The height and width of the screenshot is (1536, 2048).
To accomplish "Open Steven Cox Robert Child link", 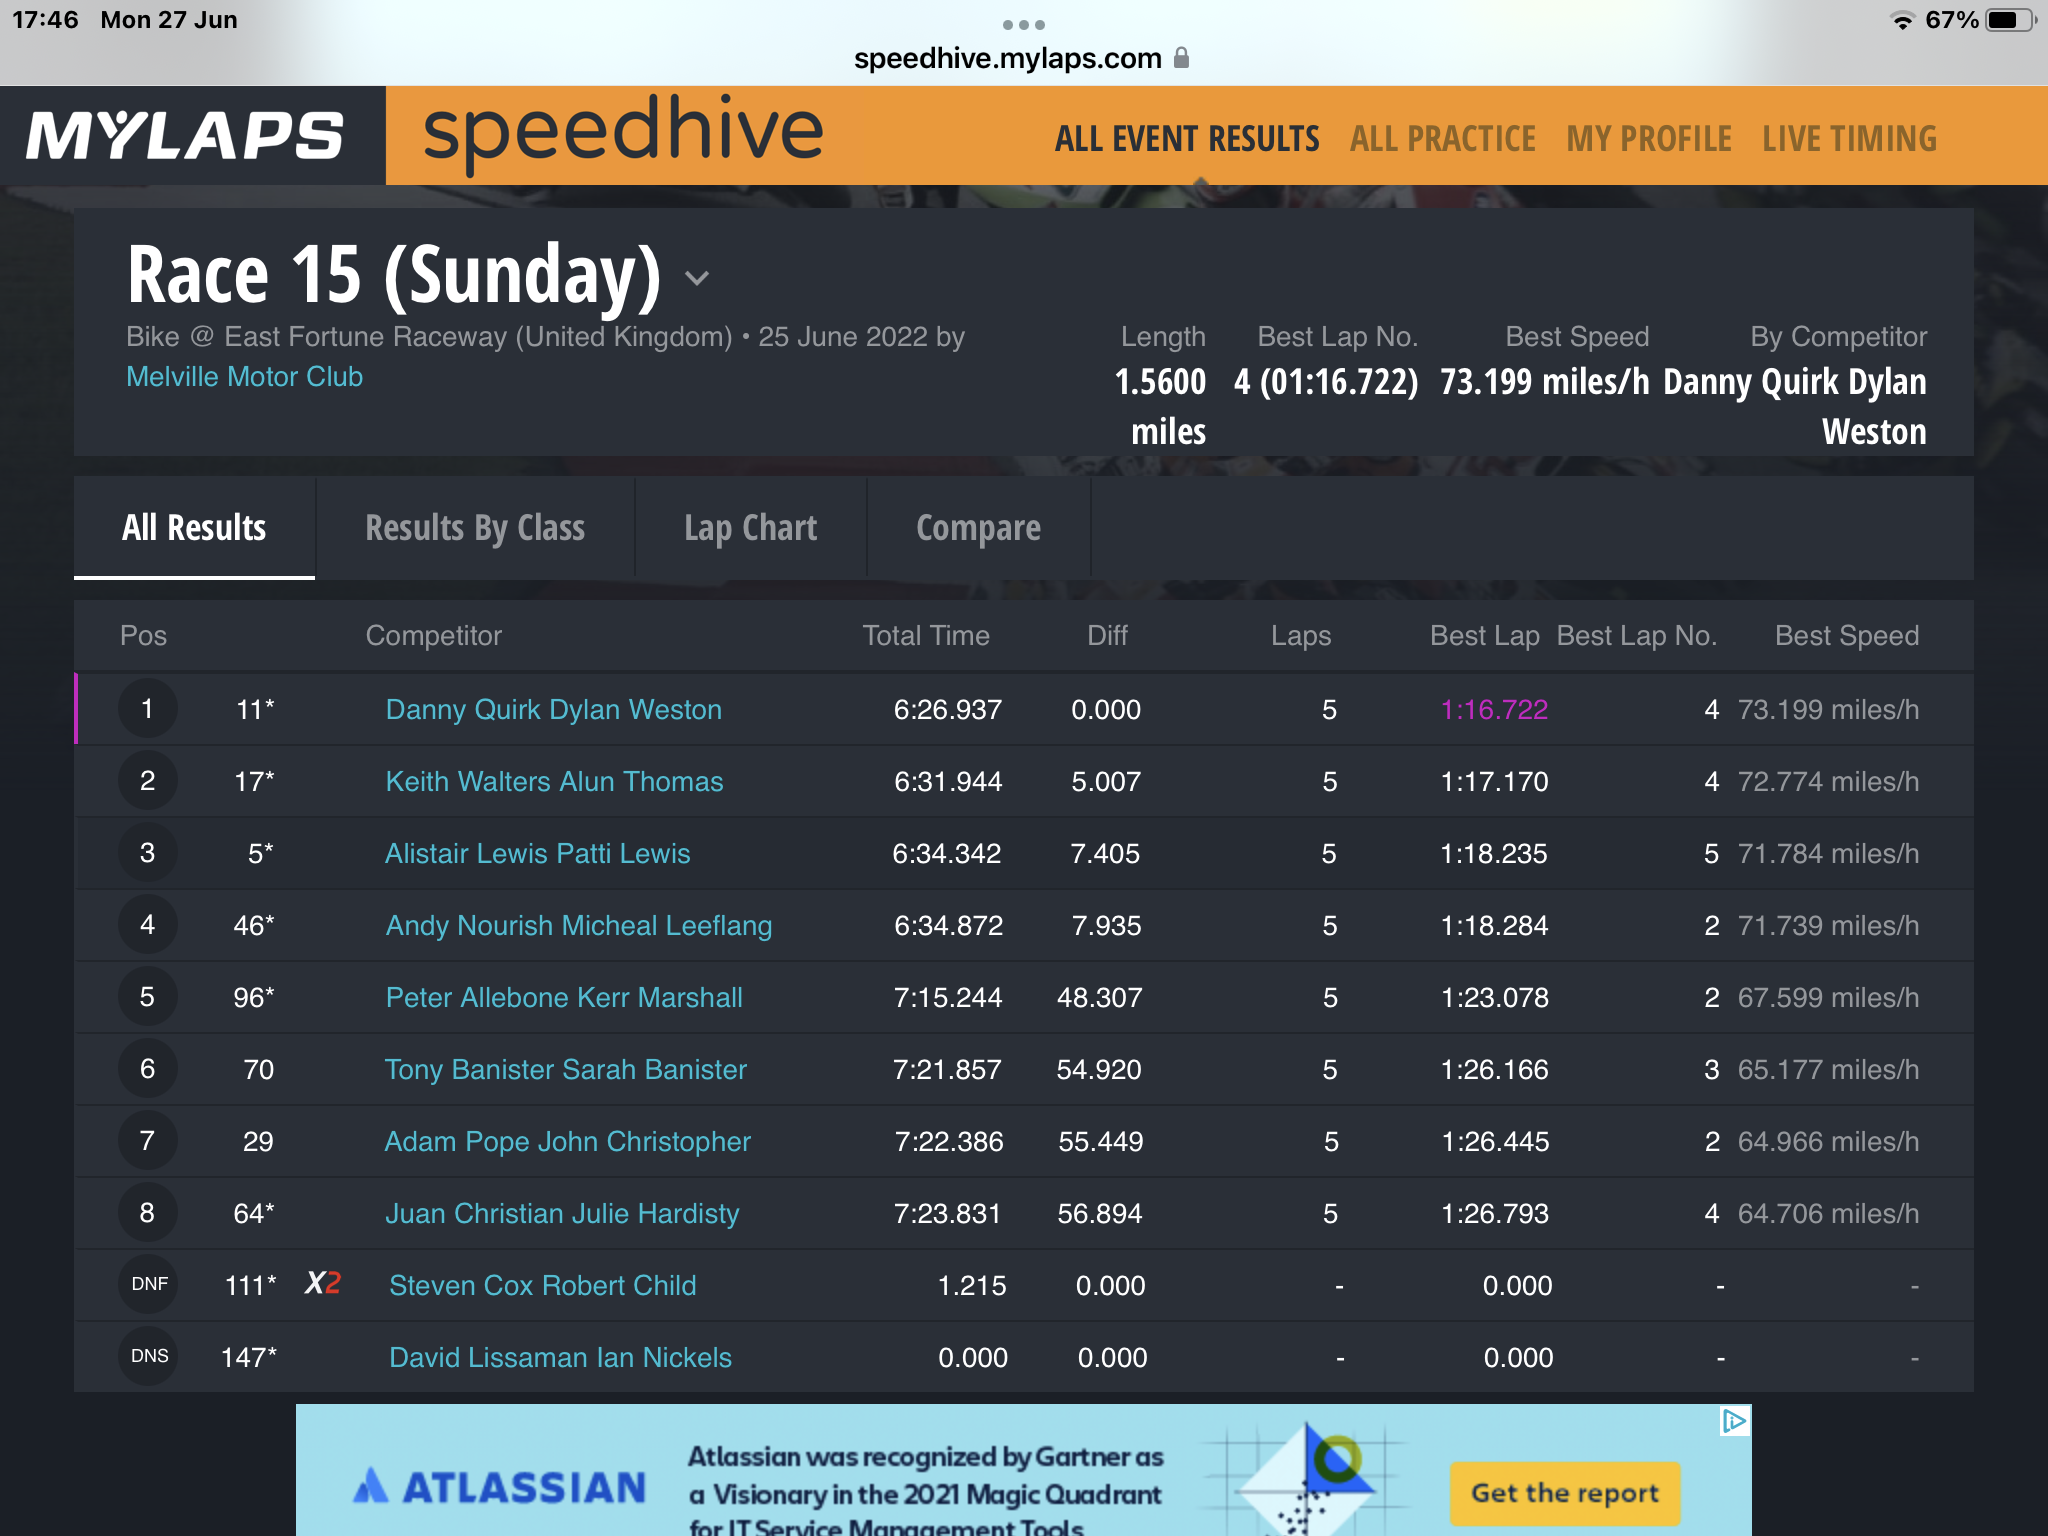I will (542, 1286).
